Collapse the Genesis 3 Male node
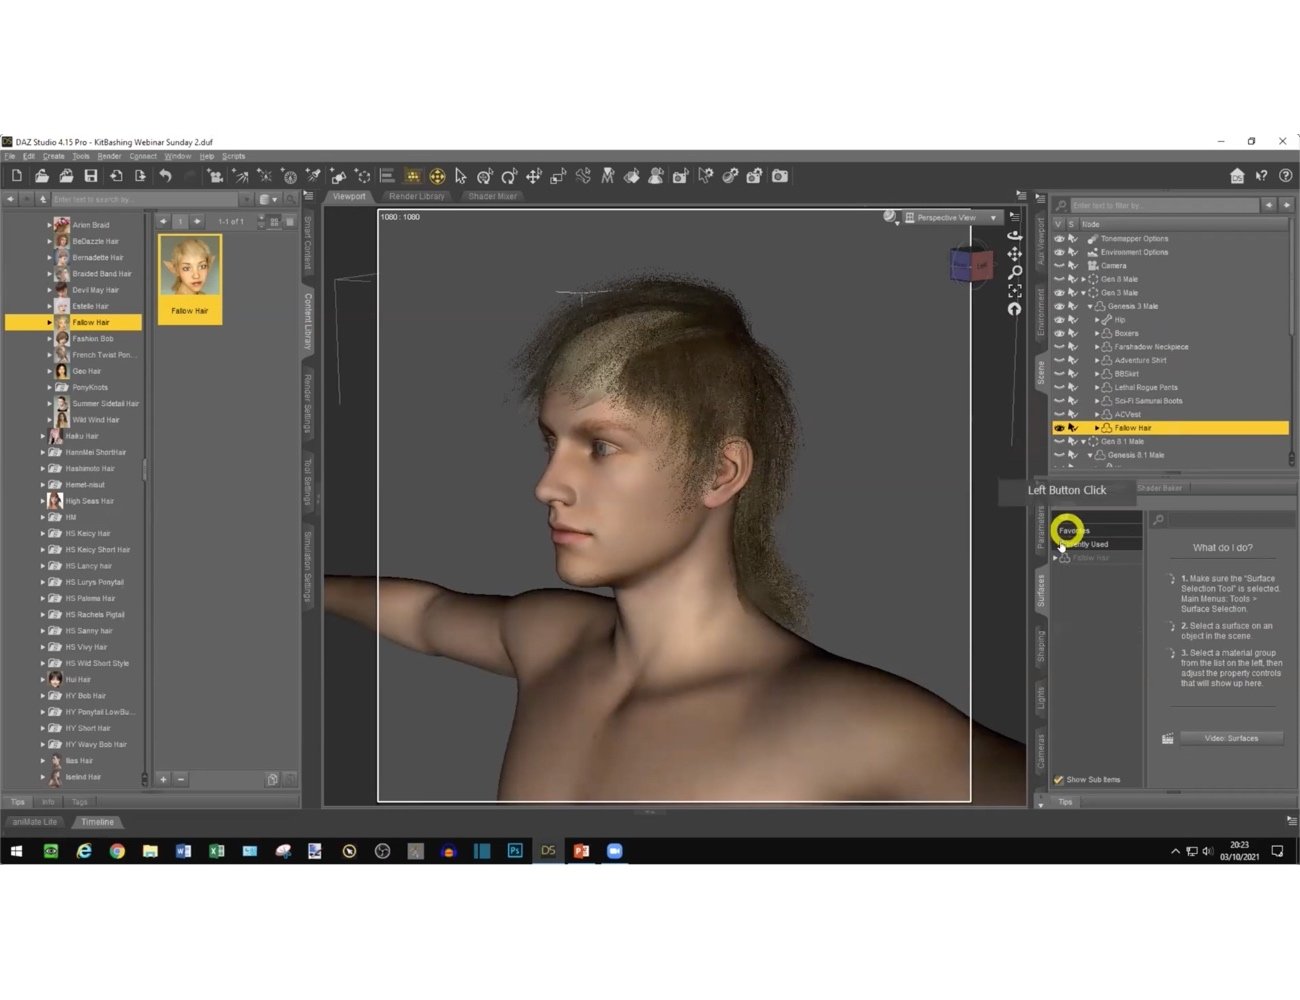This screenshot has height=1000, width=1300. (x=1090, y=306)
